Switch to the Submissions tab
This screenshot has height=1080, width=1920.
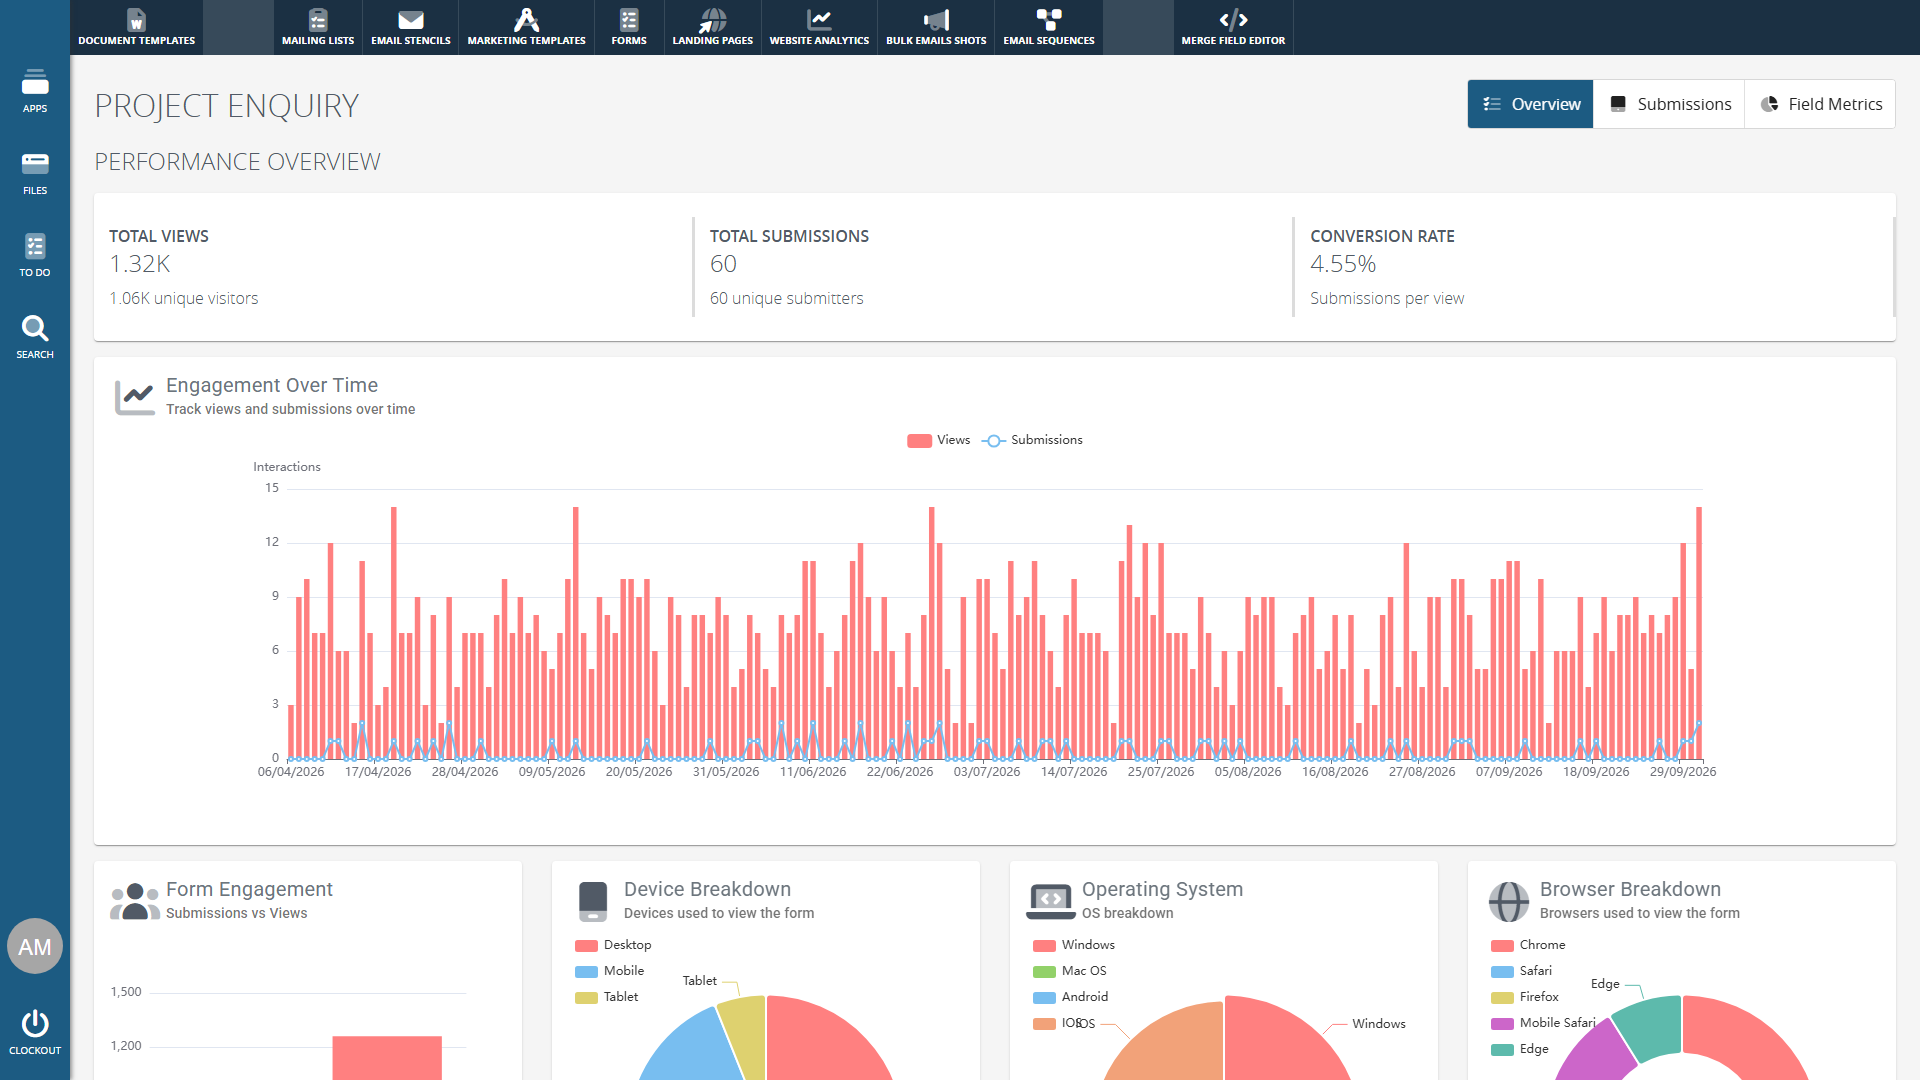[1669, 104]
